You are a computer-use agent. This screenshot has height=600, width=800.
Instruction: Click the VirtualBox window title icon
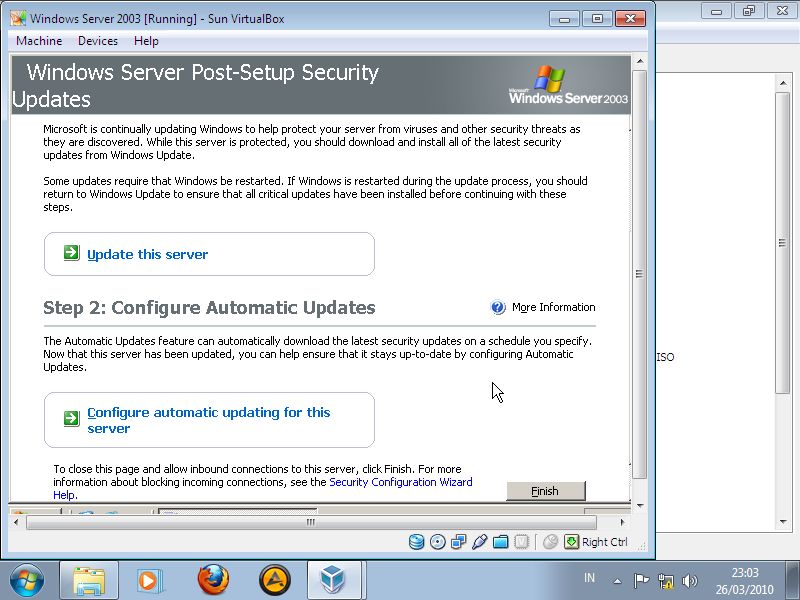click(x=18, y=18)
